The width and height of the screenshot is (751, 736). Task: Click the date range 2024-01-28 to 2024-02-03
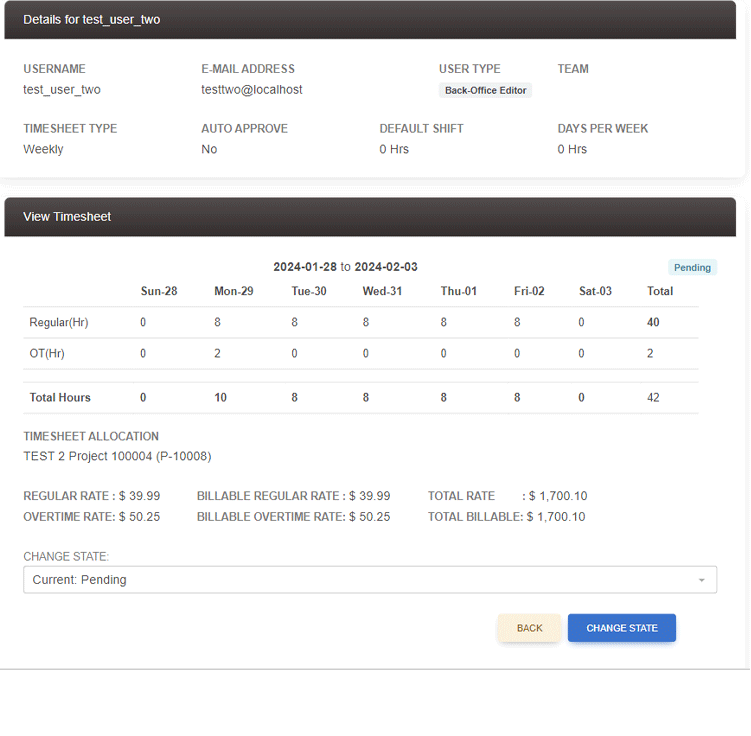(x=345, y=267)
